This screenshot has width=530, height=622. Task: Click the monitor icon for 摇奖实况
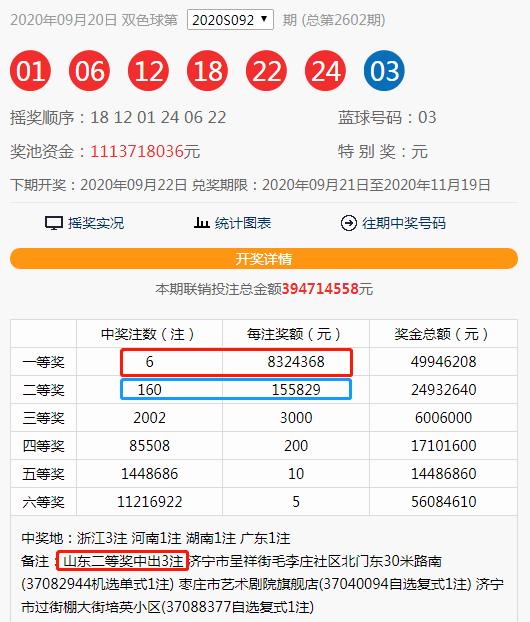(x=54, y=223)
